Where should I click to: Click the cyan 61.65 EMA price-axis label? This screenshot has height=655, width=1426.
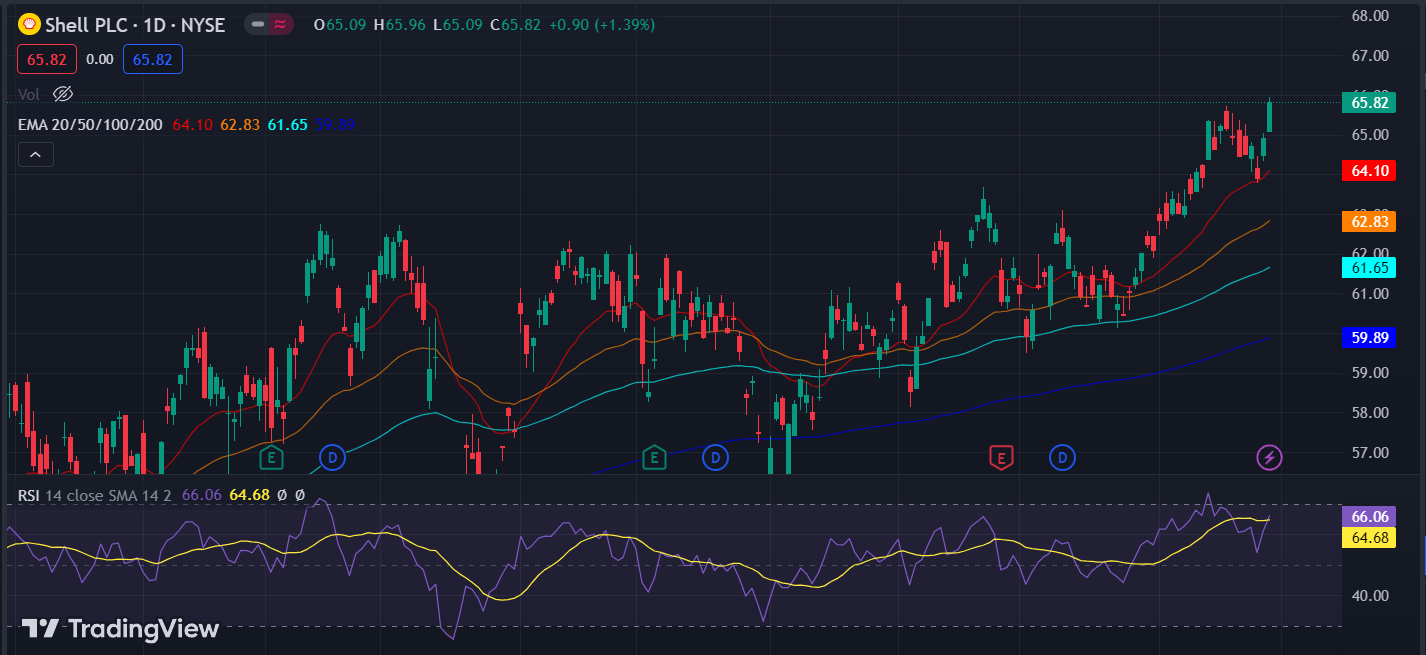point(1369,268)
